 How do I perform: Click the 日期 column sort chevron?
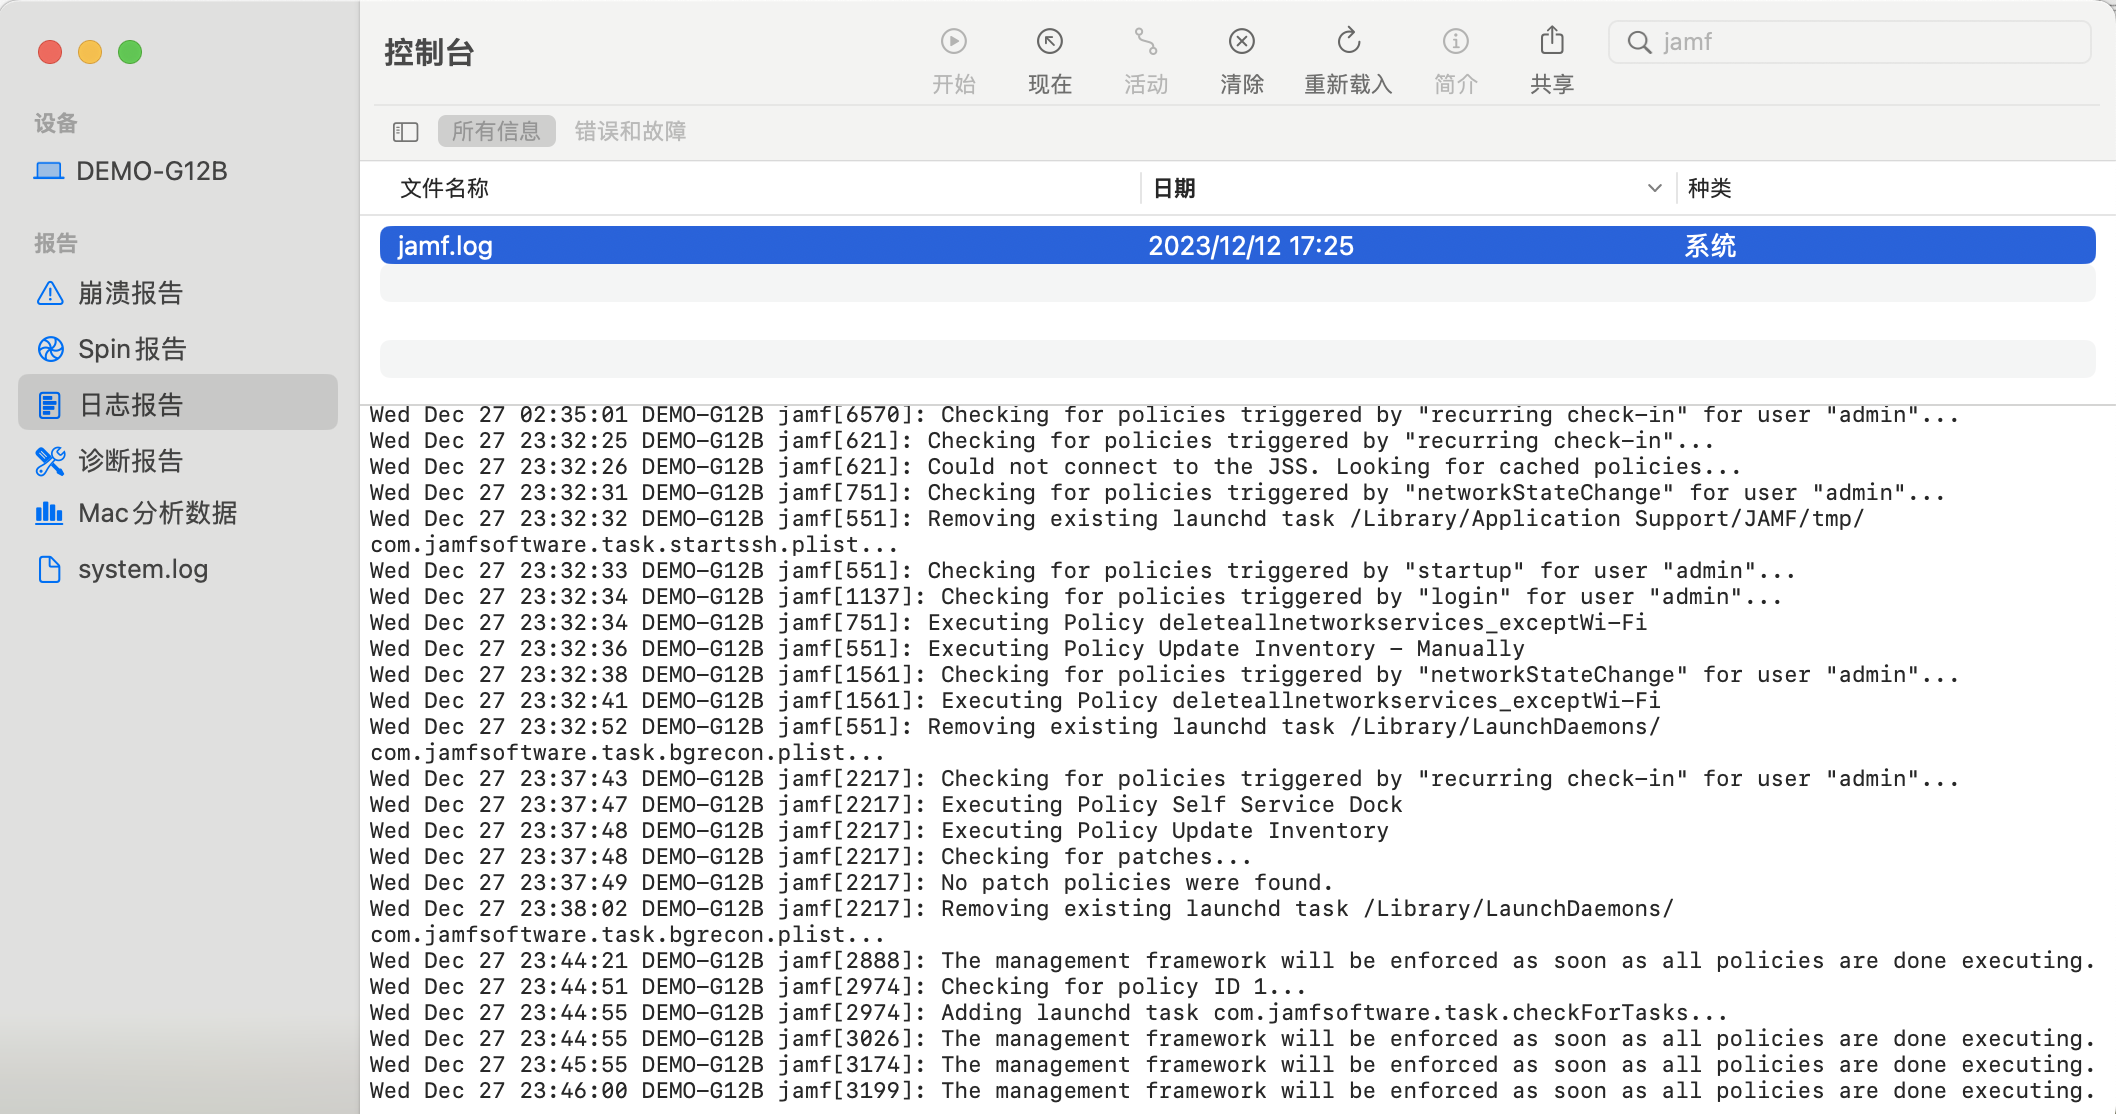click(1655, 188)
